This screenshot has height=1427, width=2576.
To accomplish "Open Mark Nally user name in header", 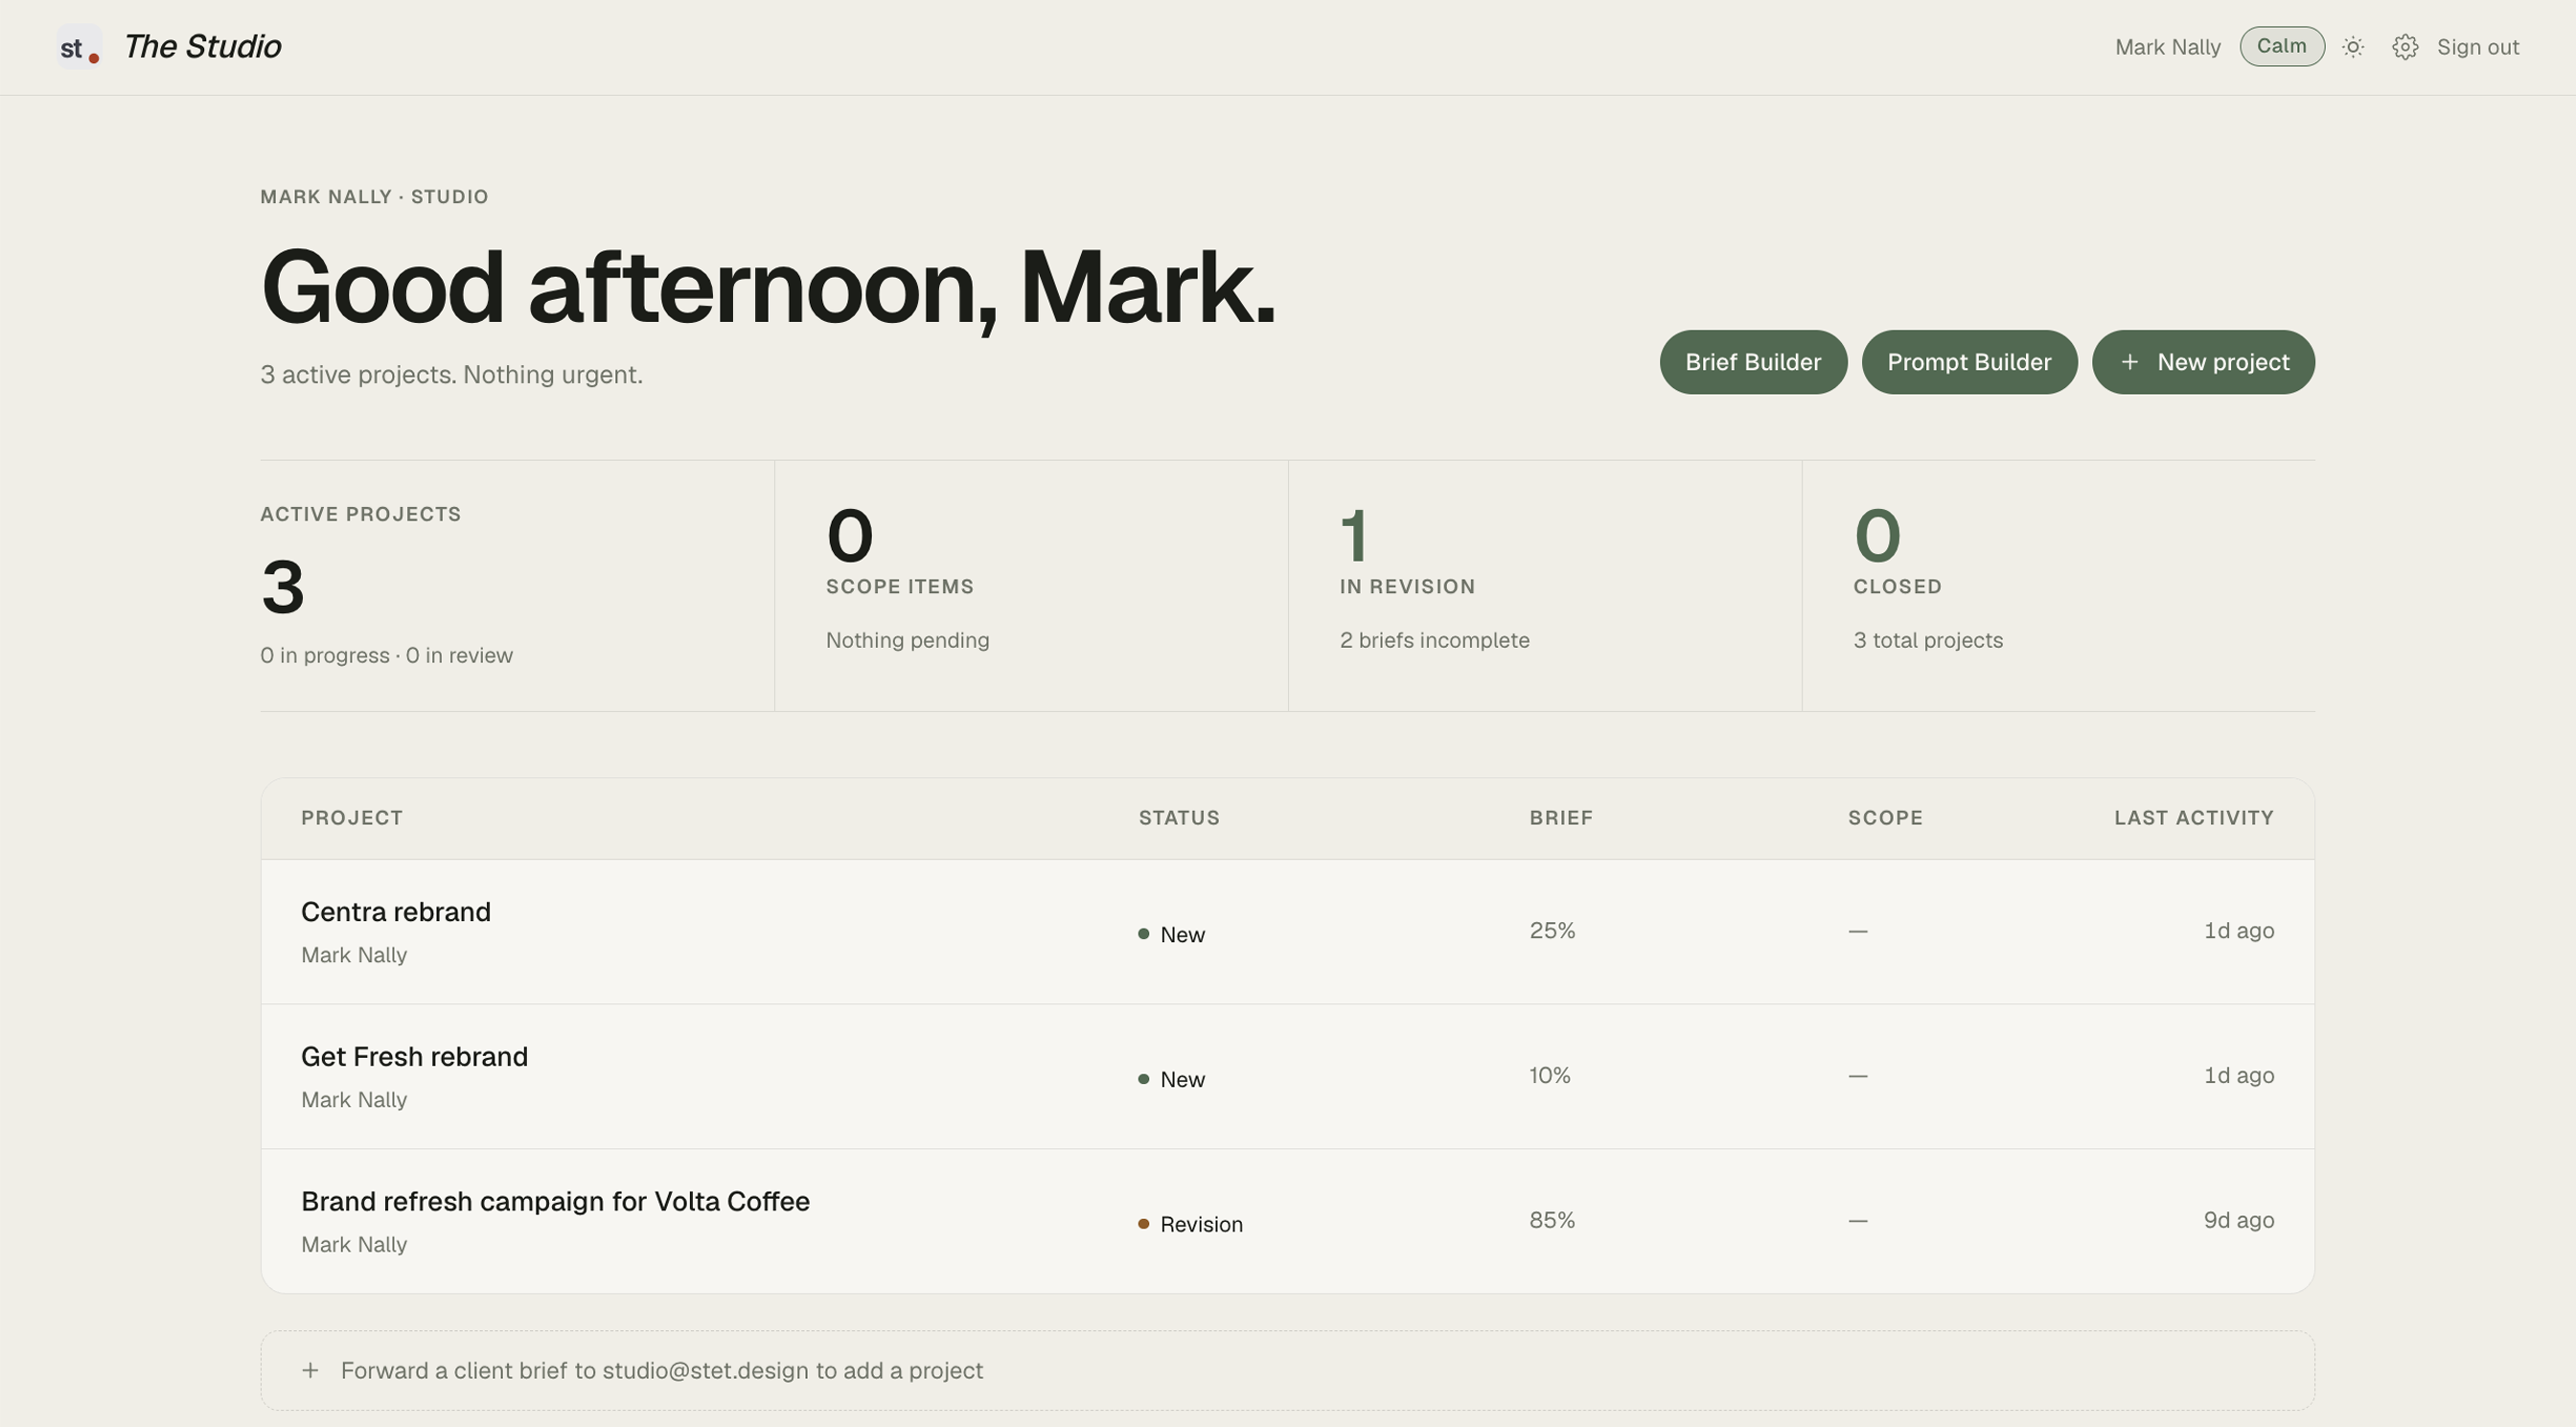I will point(2167,47).
